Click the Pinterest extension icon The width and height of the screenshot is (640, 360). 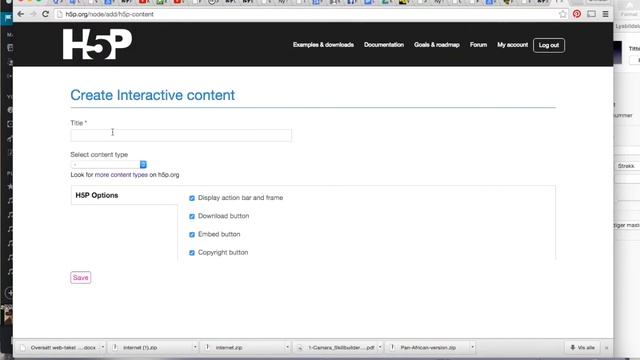coord(577,14)
